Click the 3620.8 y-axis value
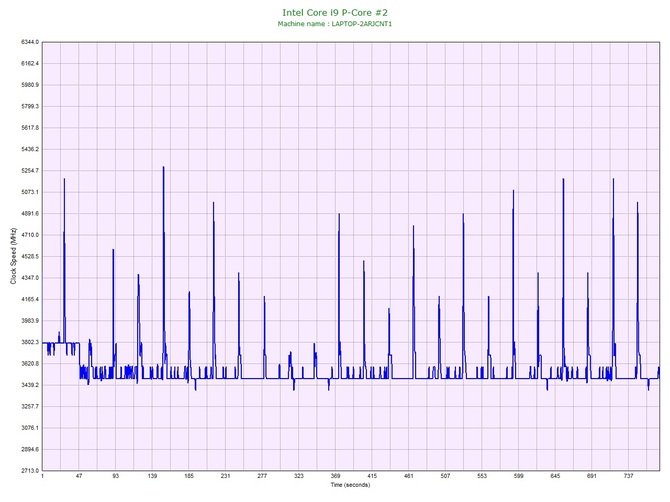 pyautogui.click(x=30, y=364)
